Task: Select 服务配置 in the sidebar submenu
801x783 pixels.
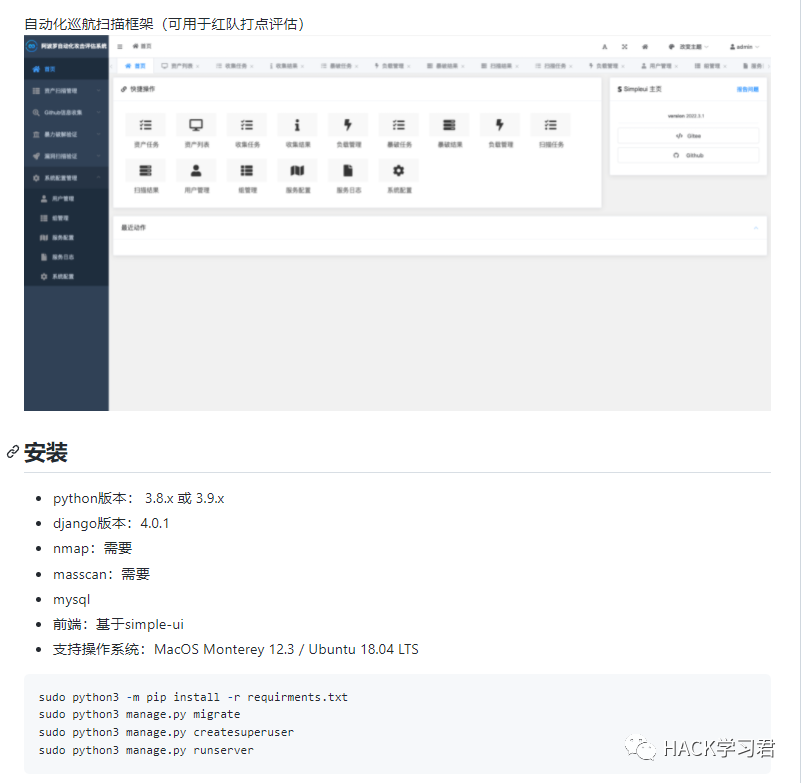Action: click(x=66, y=238)
